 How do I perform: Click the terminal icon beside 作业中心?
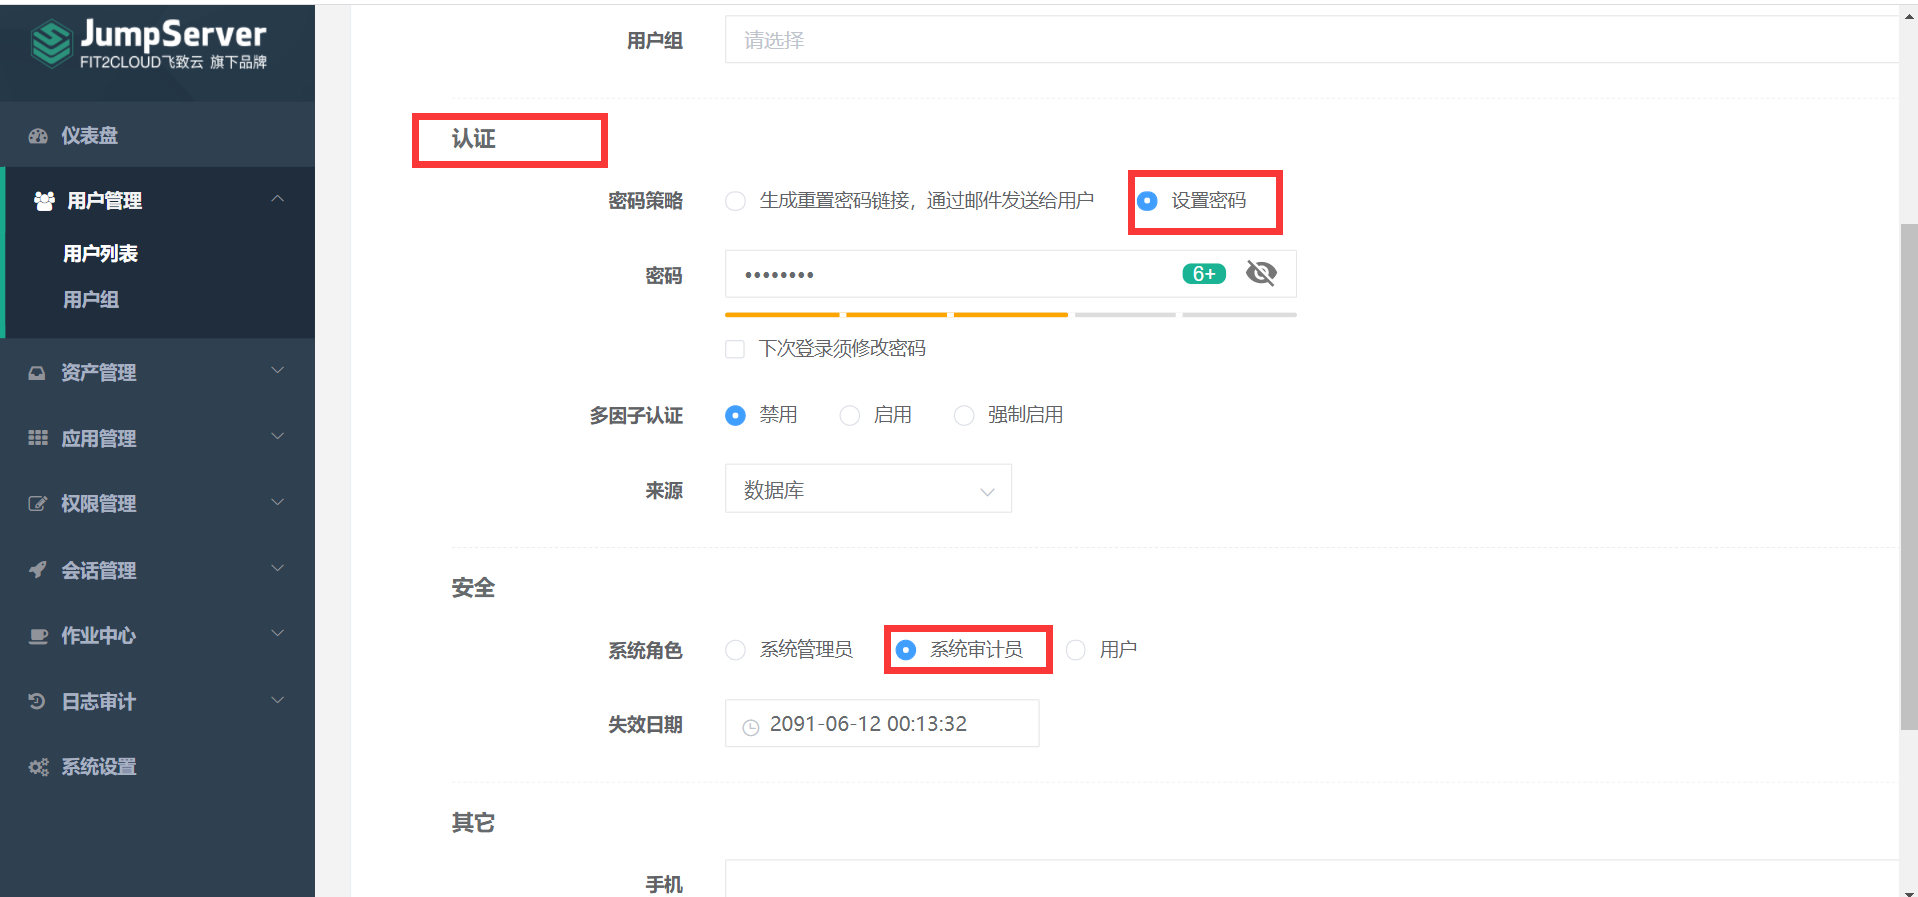click(38, 636)
